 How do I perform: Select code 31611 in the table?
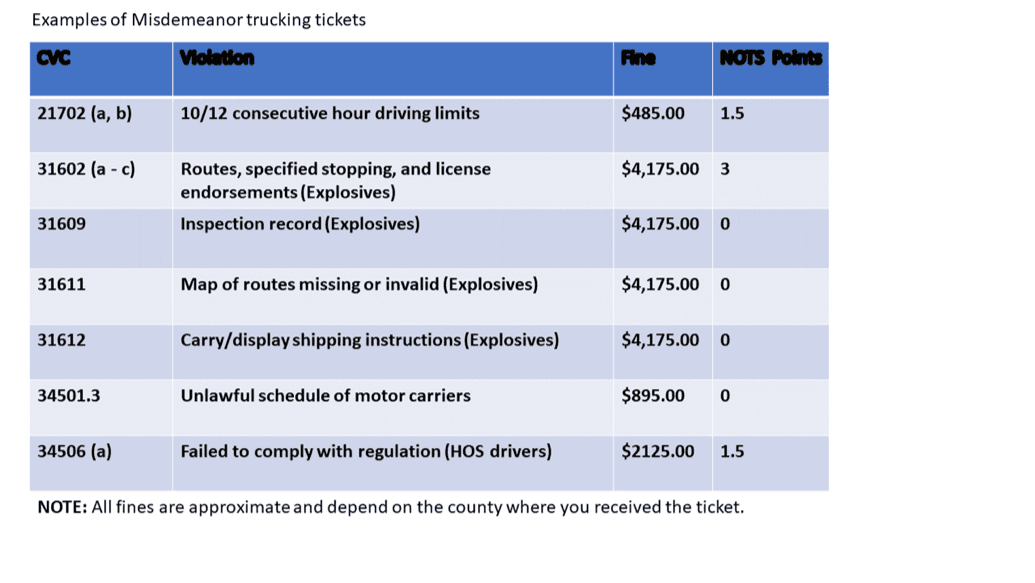click(x=61, y=284)
